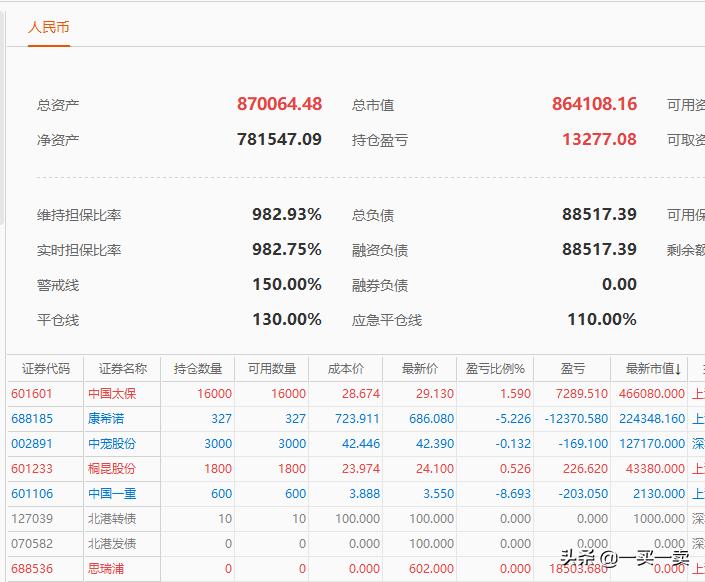The width and height of the screenshot is (705, 582).
Task: Open the 中国太保 holding row
Action: point(111,394)
